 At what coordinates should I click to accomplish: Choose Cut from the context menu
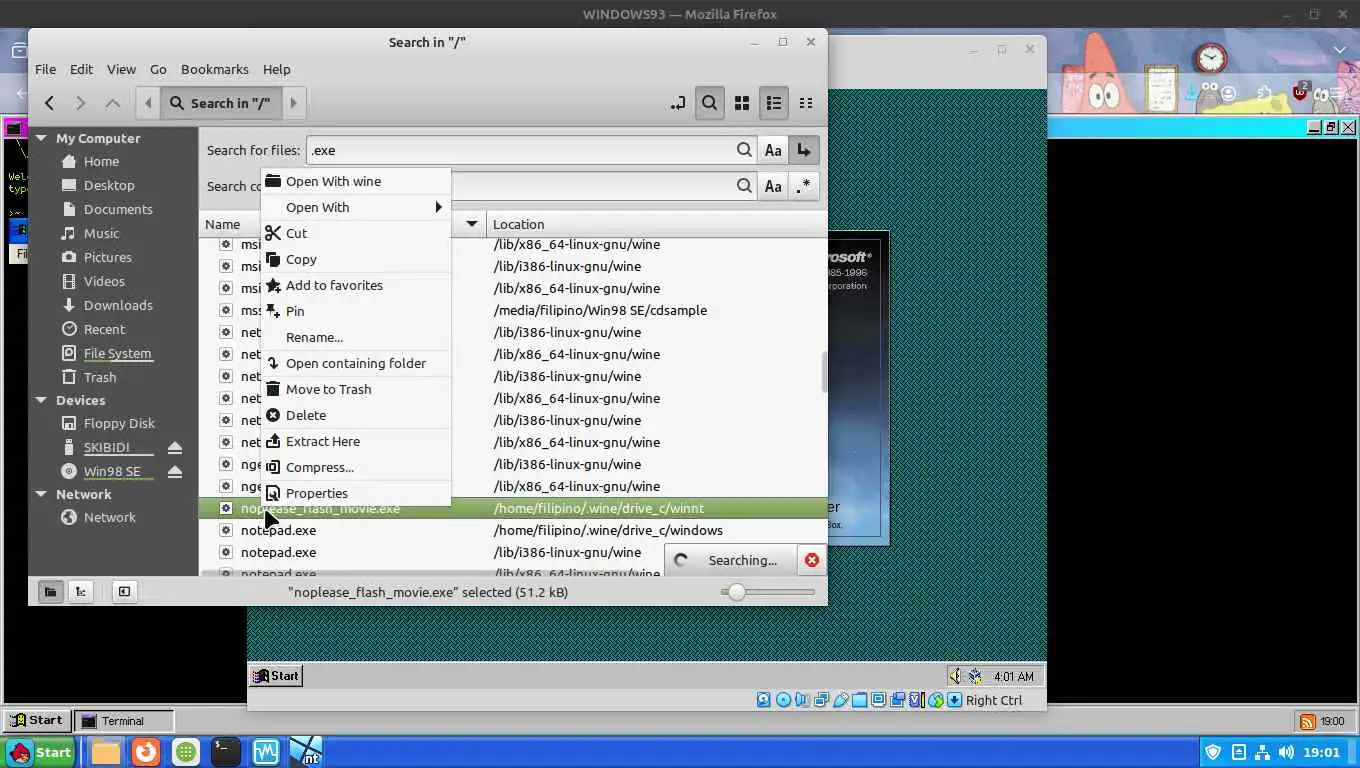click(356, 233)
